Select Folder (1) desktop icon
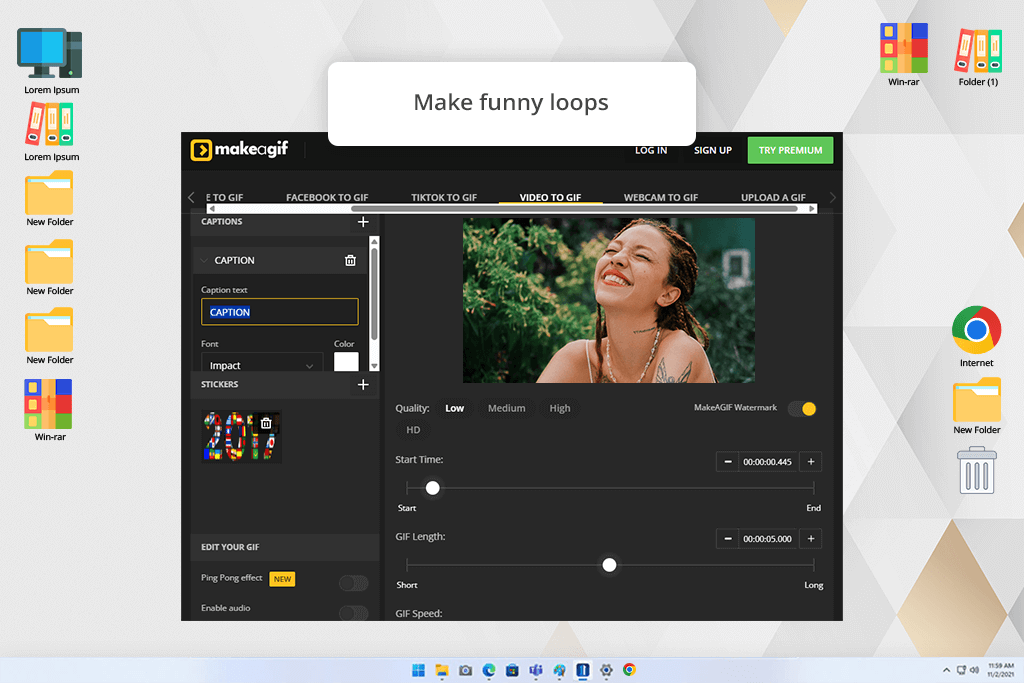The image size is (1024, 683). tap(978, 56)
